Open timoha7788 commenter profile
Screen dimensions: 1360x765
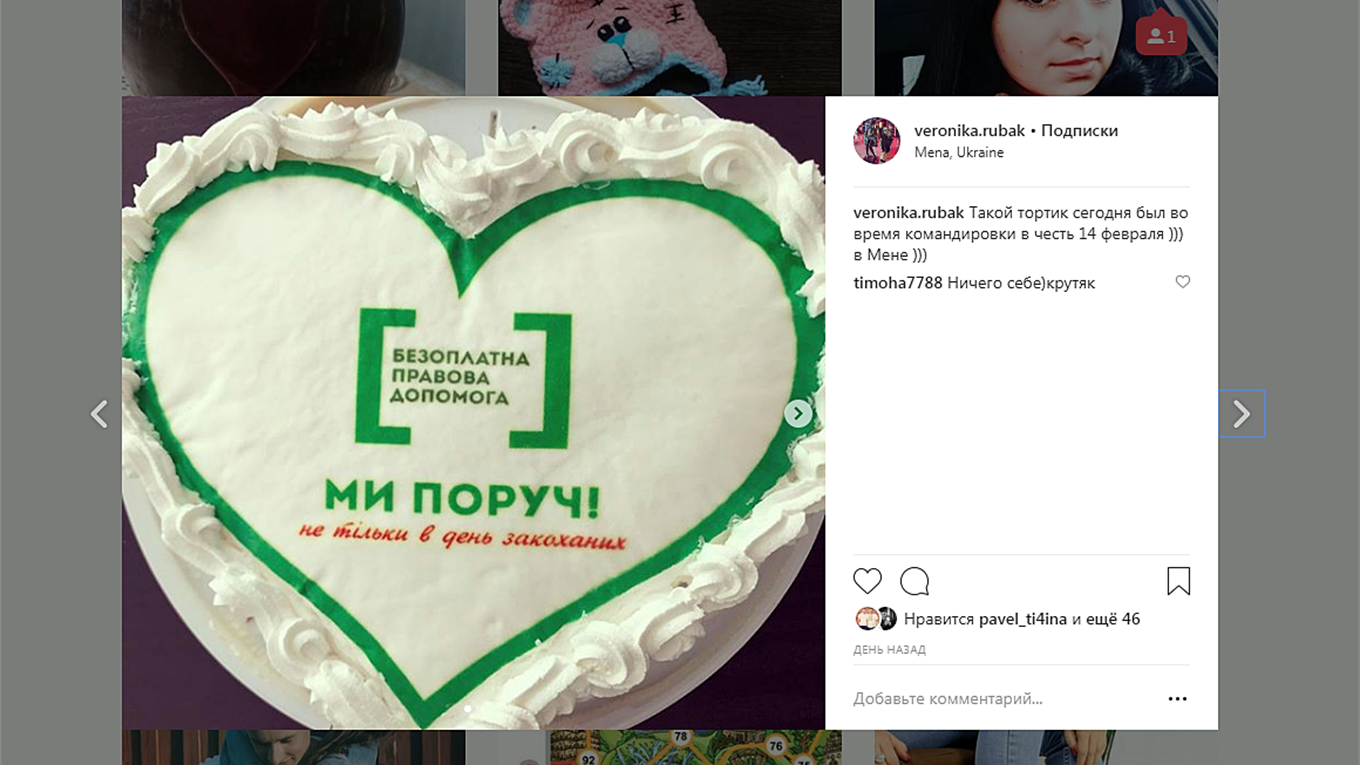898,283
